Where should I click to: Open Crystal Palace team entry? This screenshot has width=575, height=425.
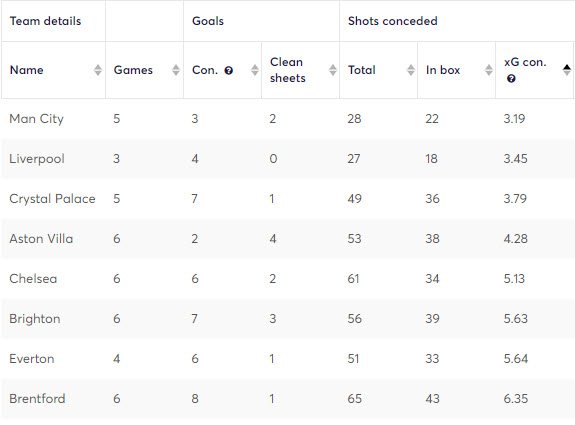click(52, 199)
